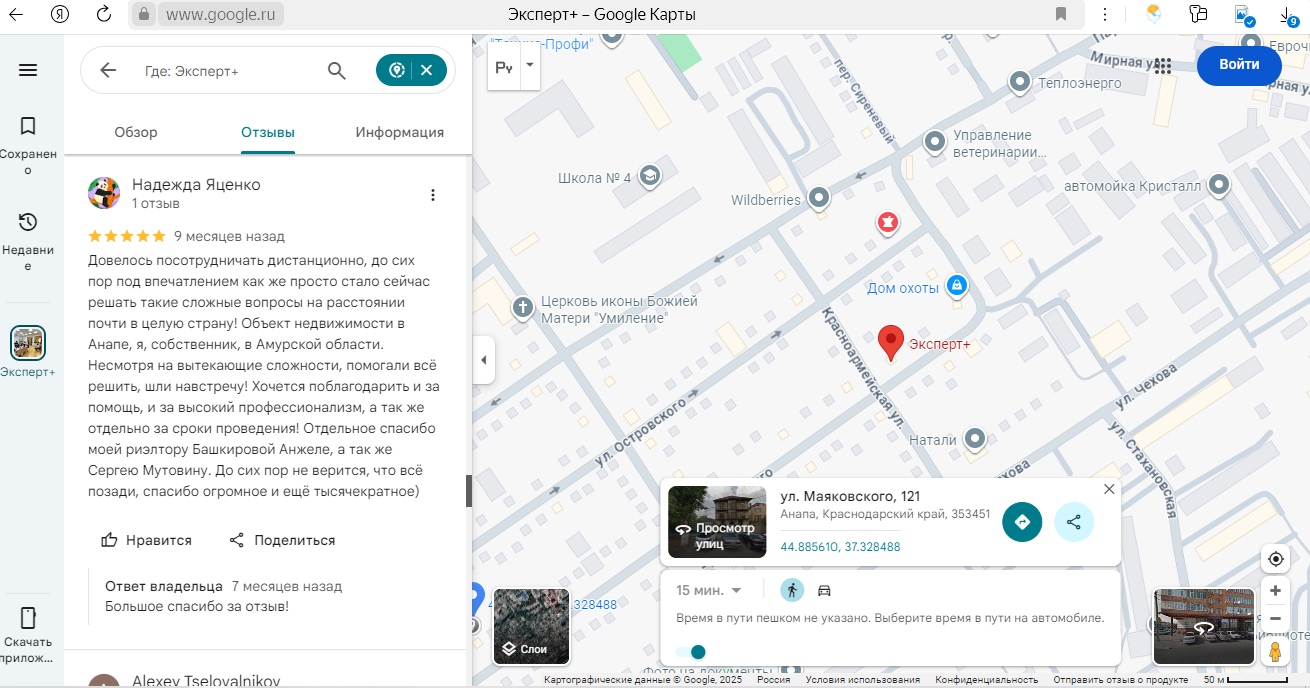Switch to the Обзор tab
This screenshot has width=1310, height=688.
[x=136, y=132]
